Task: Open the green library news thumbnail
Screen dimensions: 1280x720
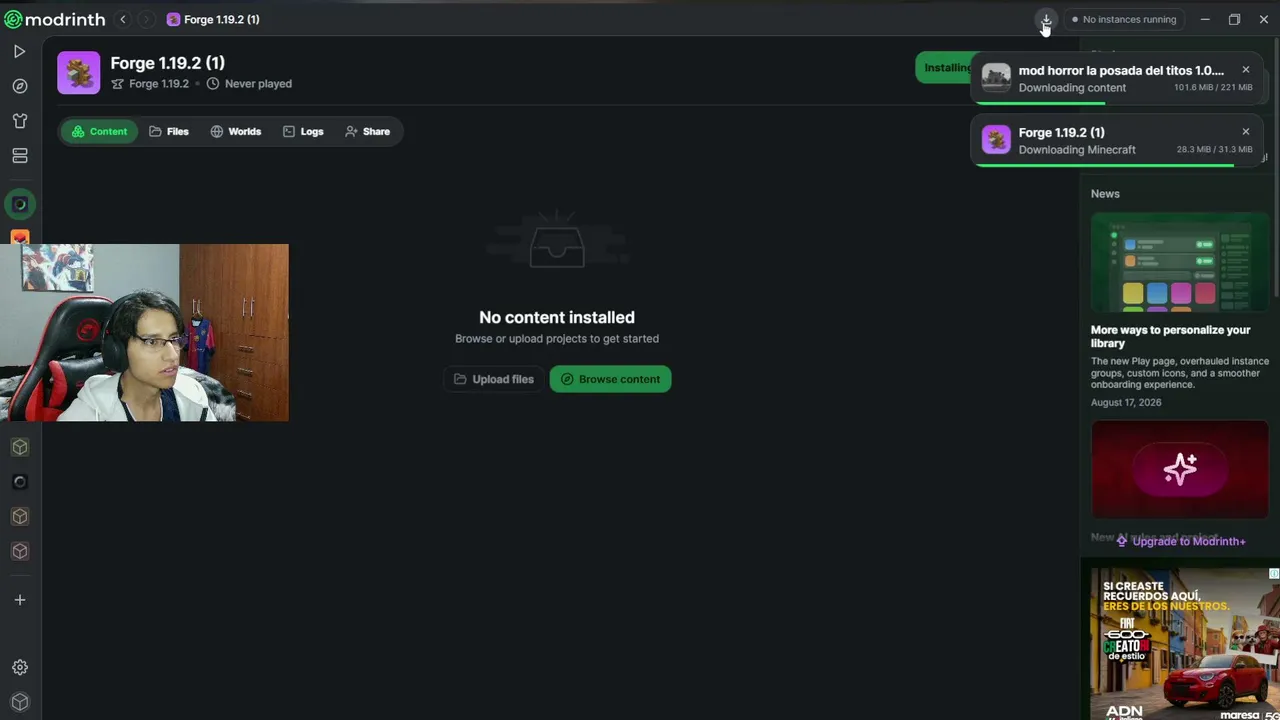Action: click(x=1180, y=262)
